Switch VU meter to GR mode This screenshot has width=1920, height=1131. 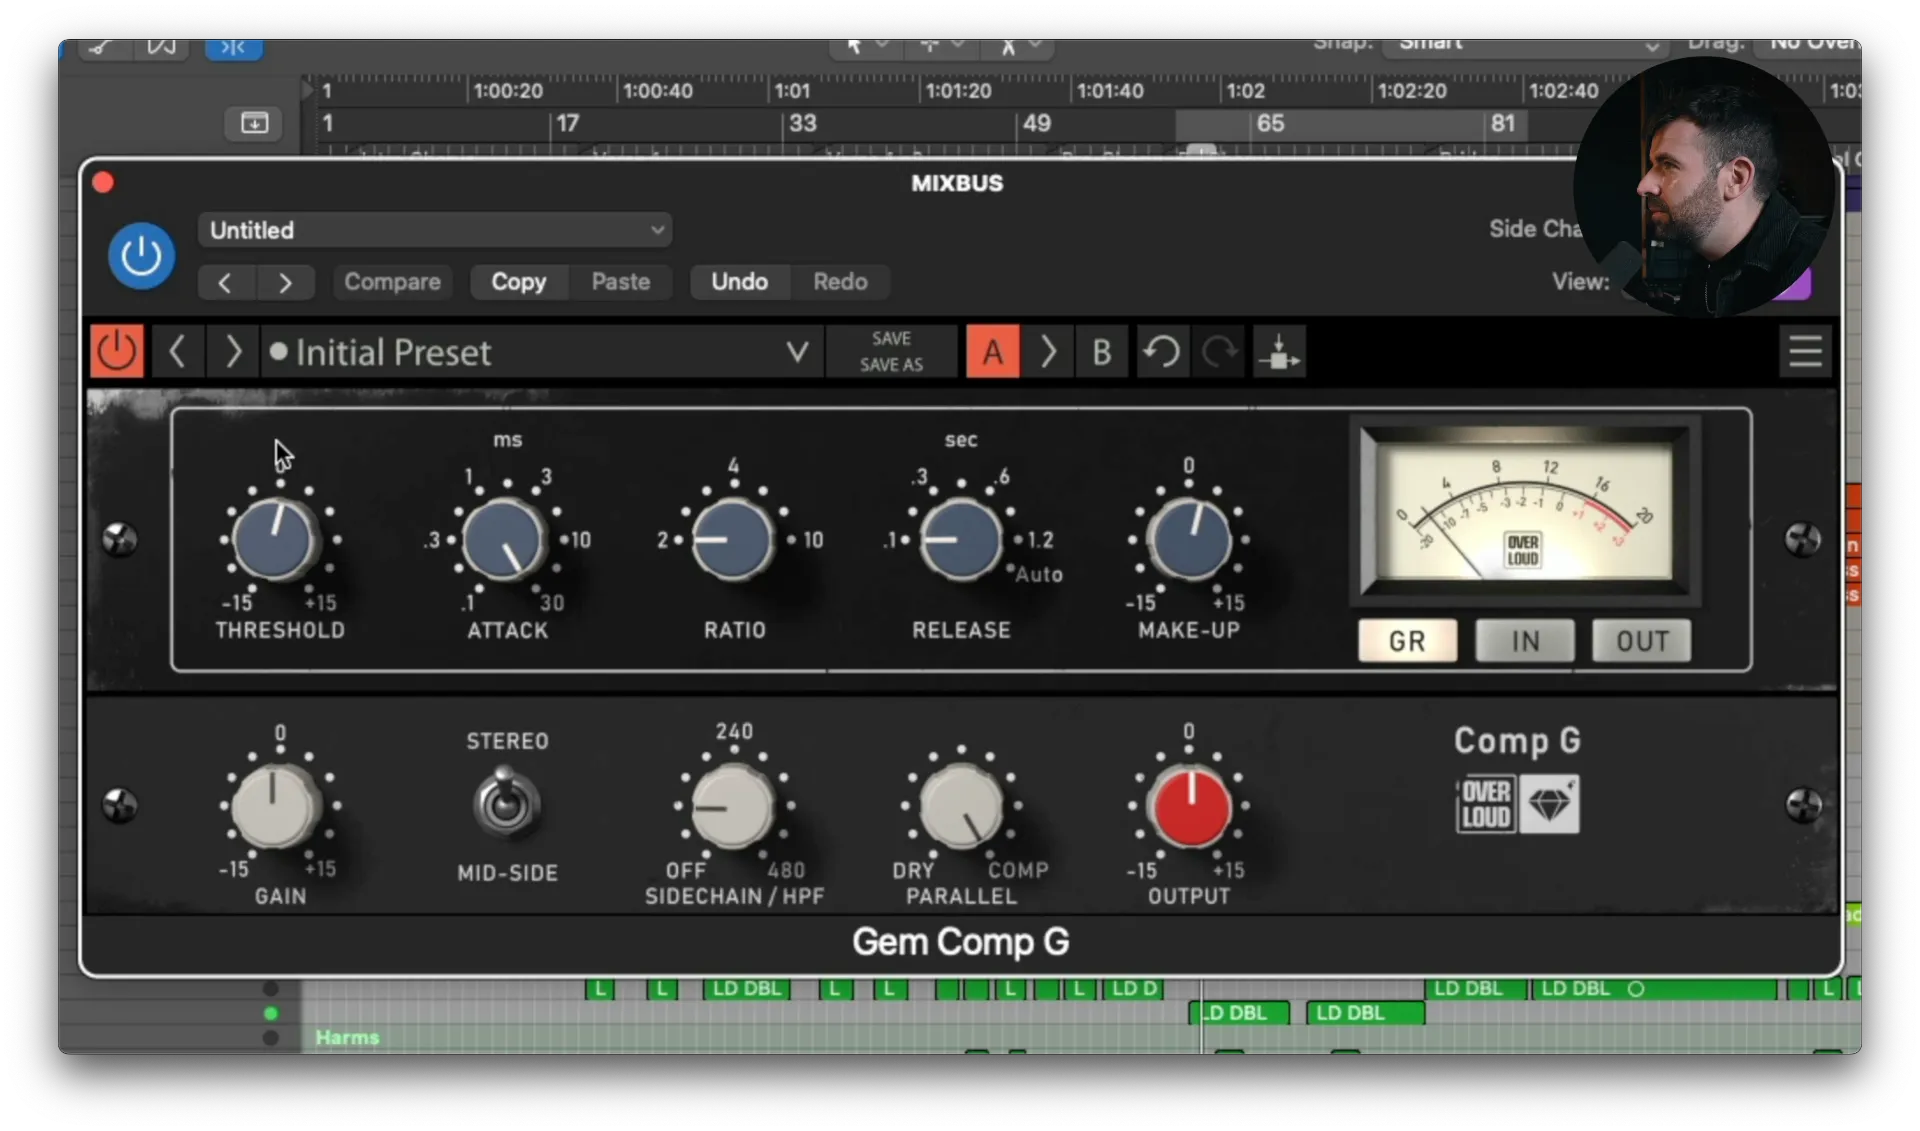(x=1407, y=641)
